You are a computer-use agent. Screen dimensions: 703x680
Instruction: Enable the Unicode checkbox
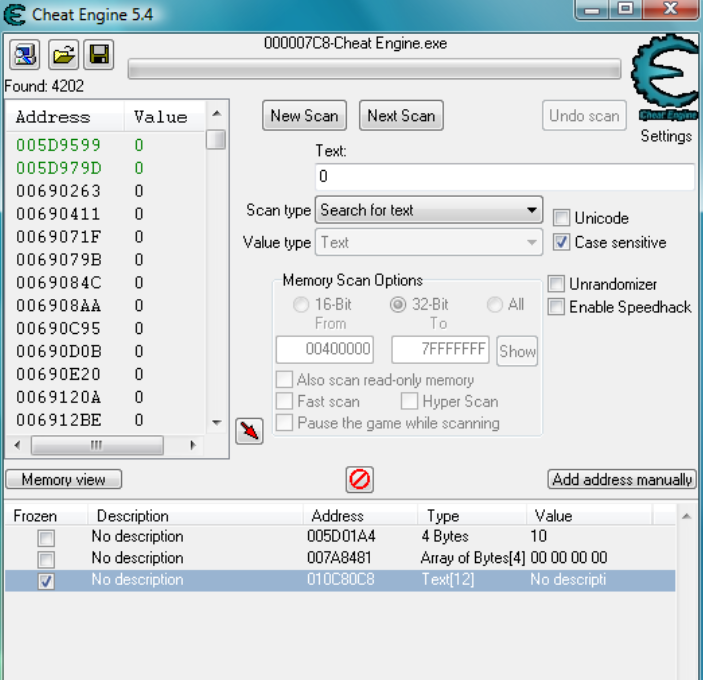pyautogui.click(x=561, y=218)
